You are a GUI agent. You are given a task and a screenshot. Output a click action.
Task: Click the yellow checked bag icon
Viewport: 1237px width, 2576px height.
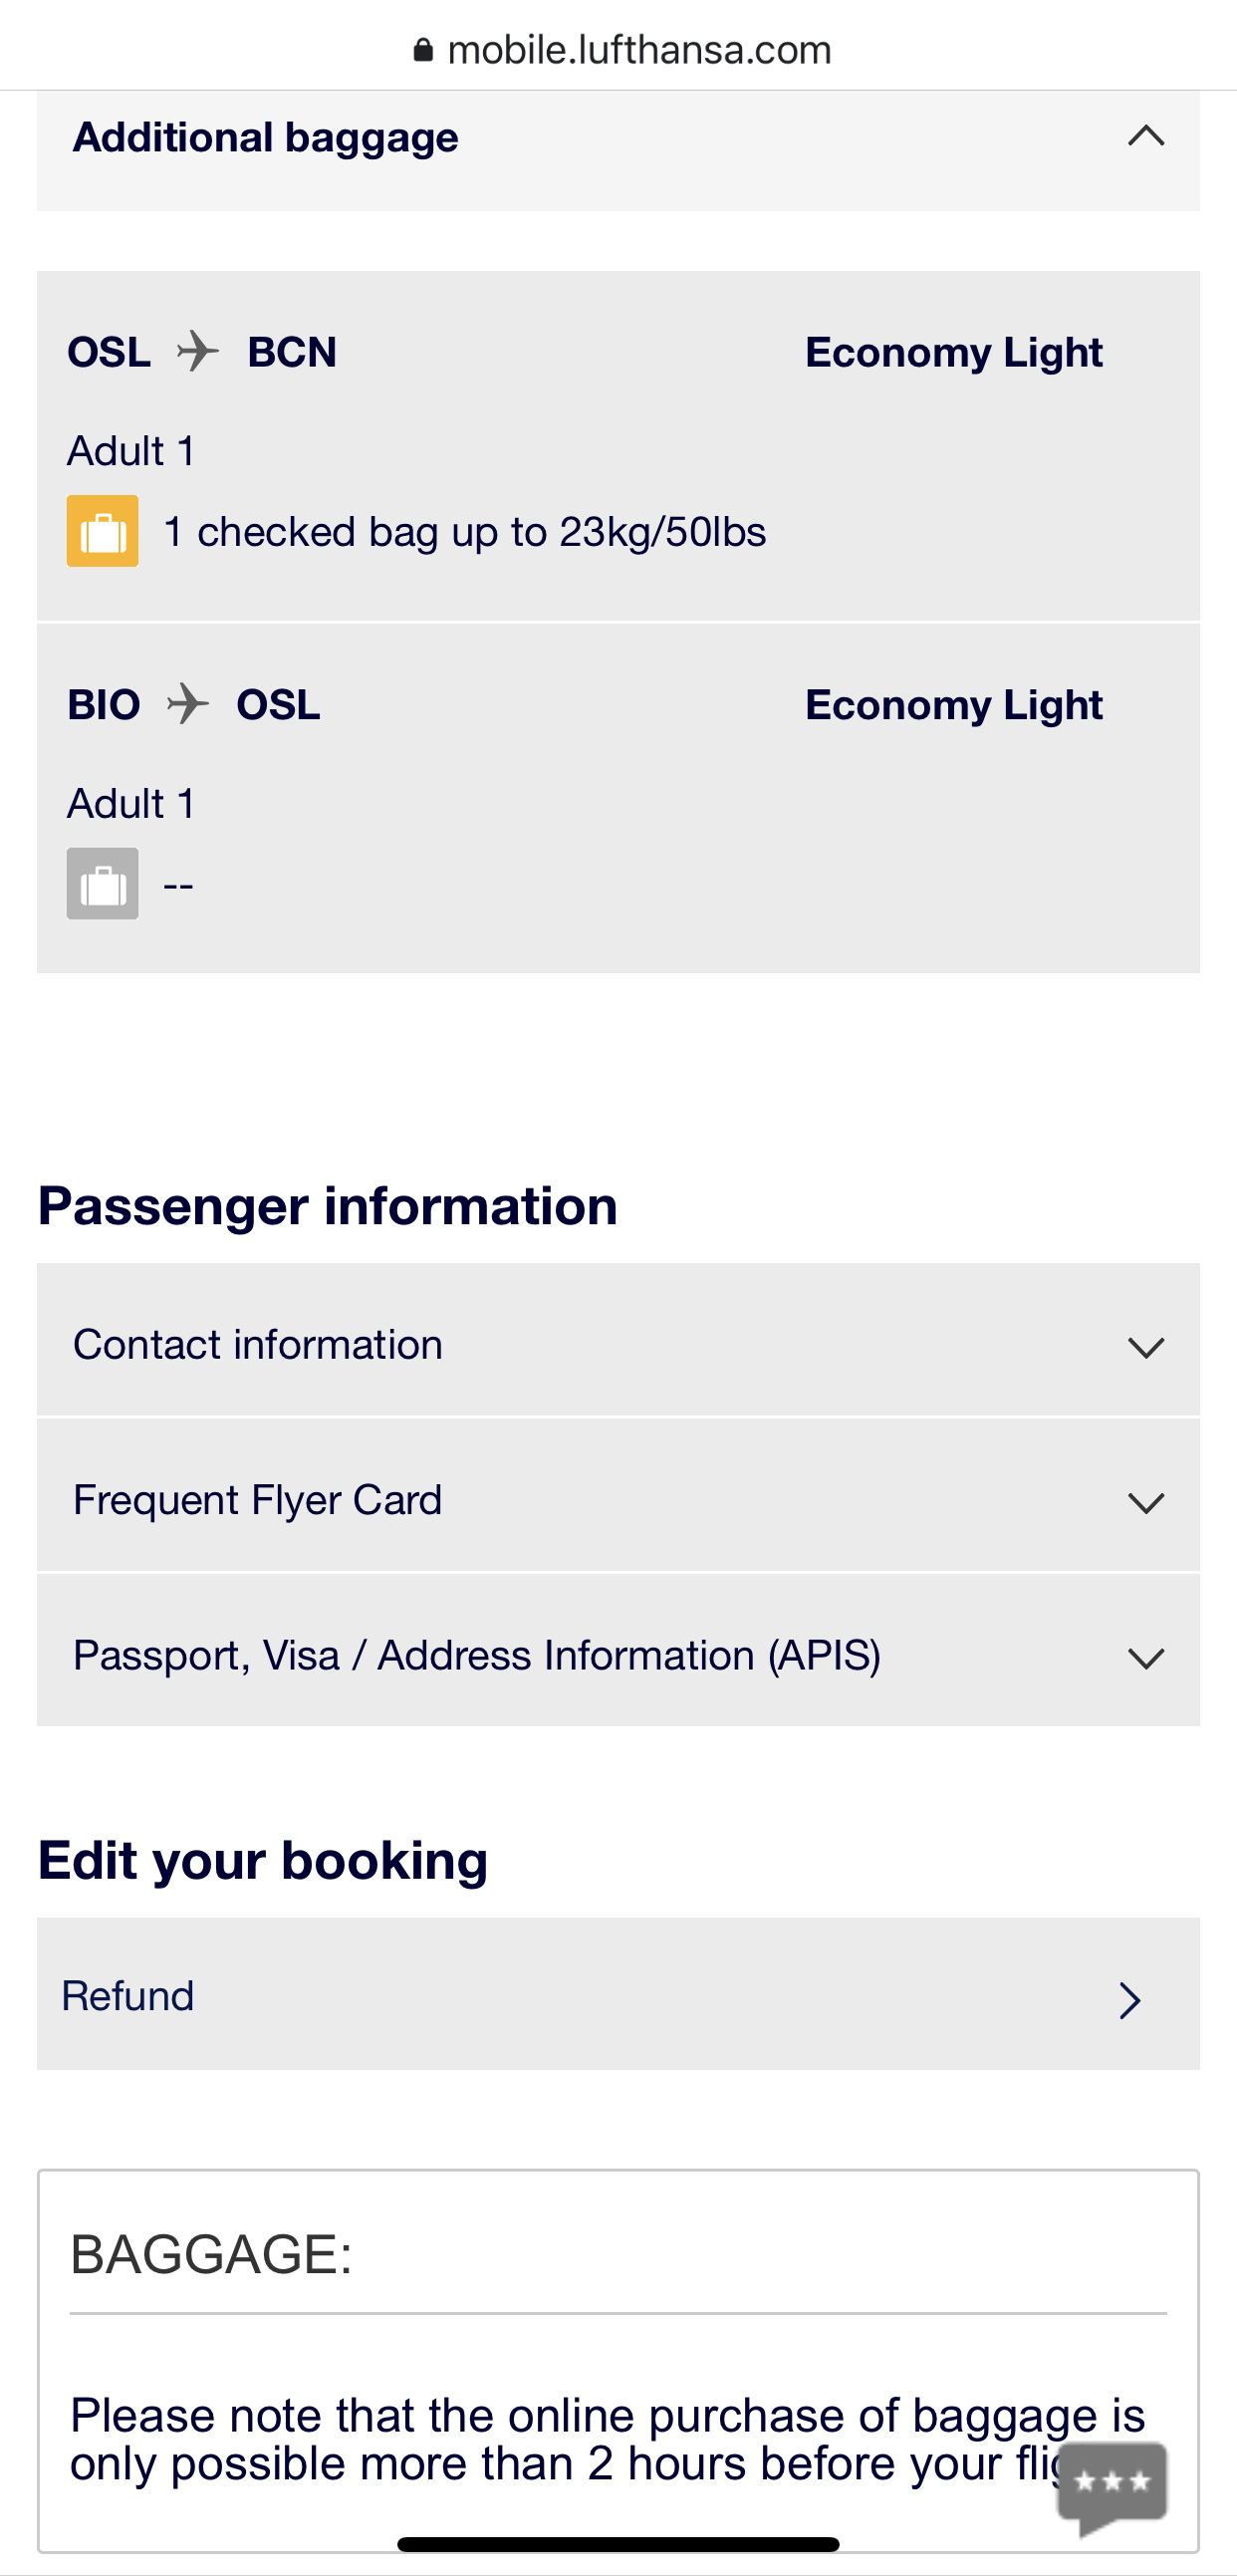(102, 531)
